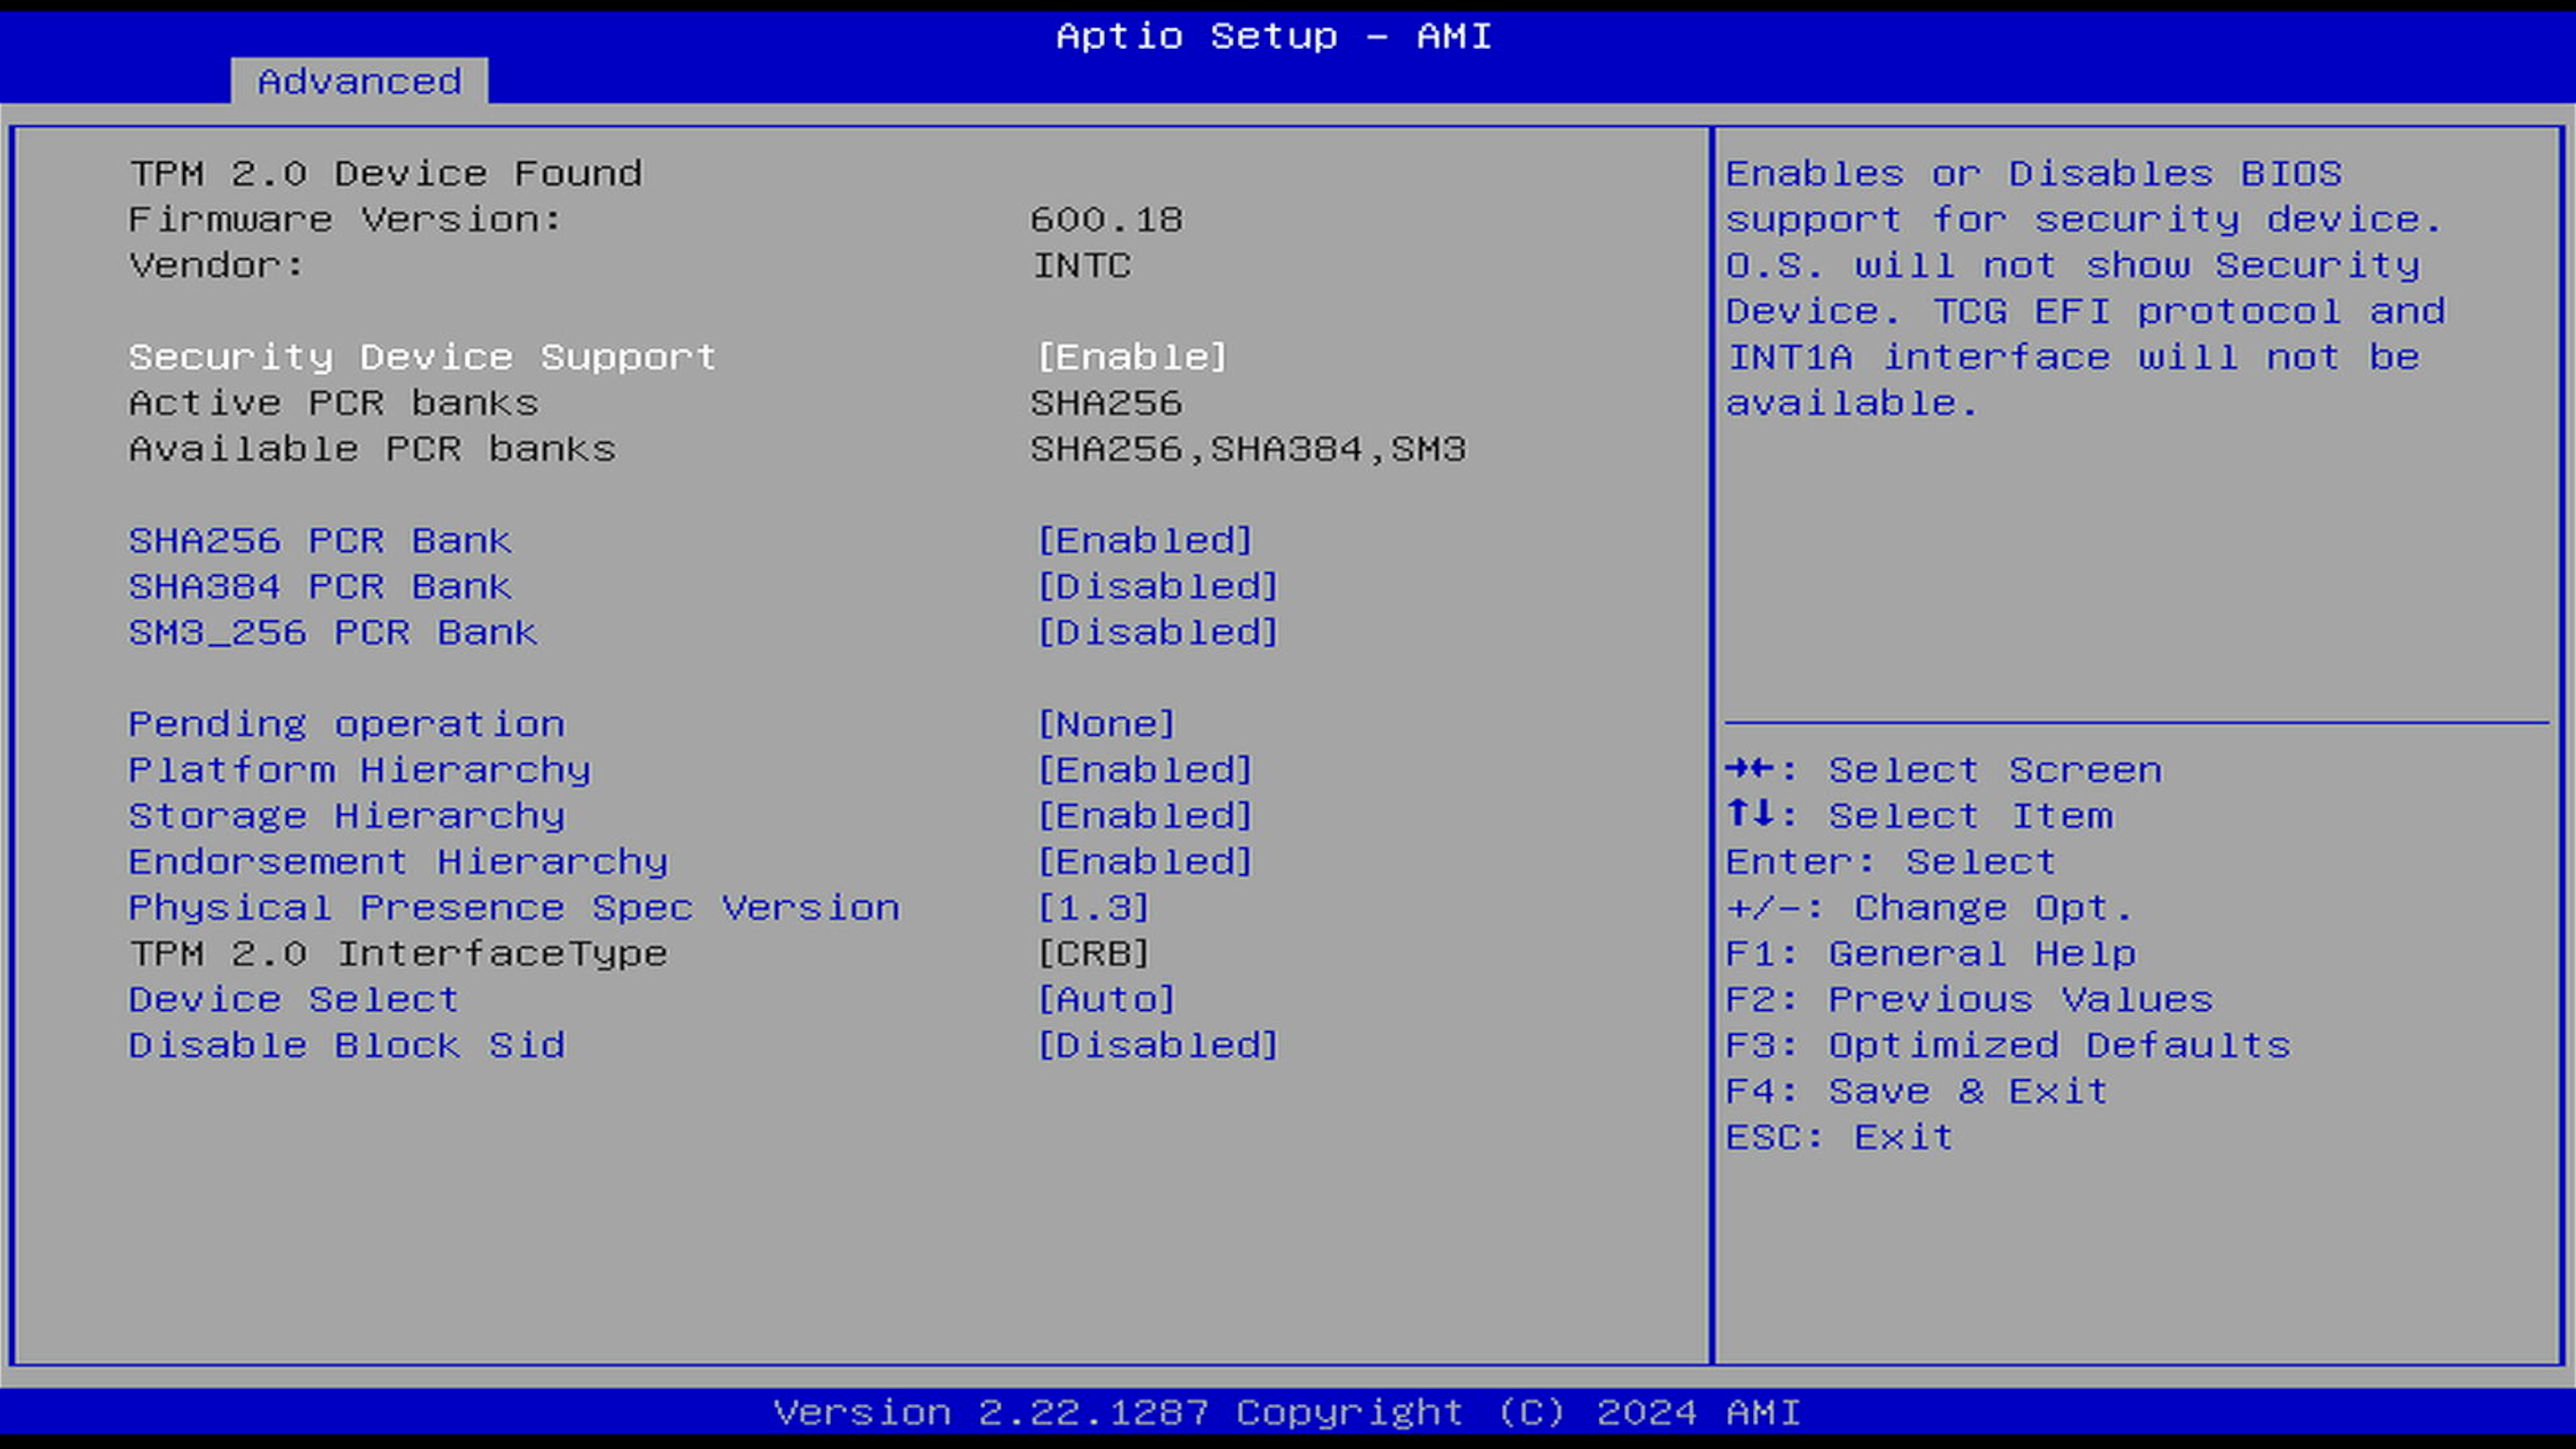Click F4 Save & Exit hint
Viewport: 2576px width, 1449px height.
[x=1916, y=1092]
